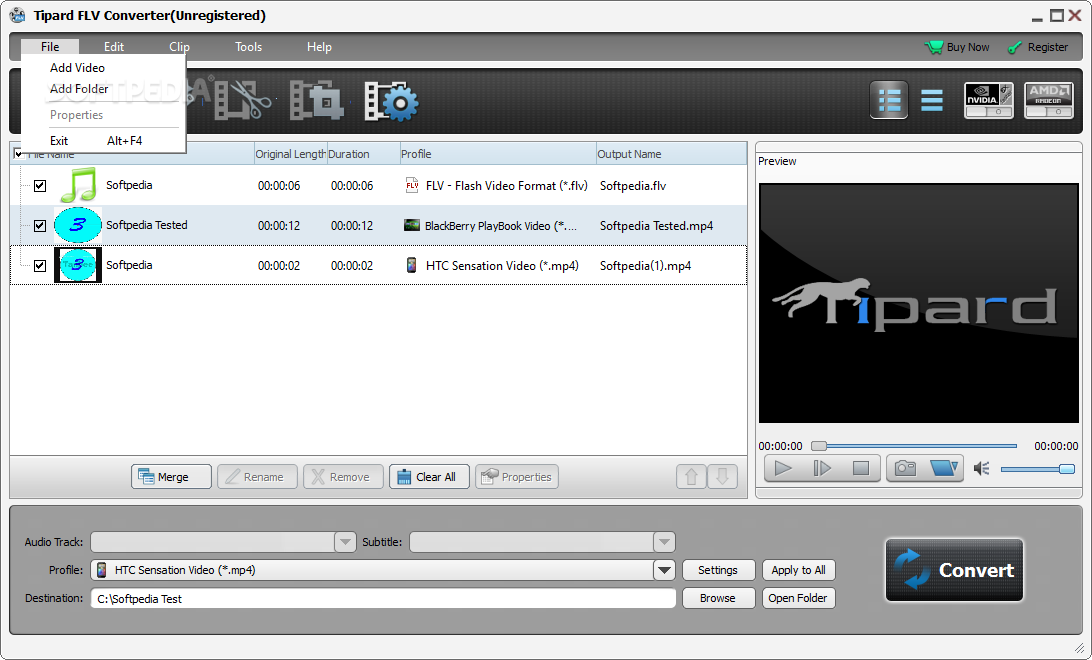Screen dimensions: 1092x660
Task: Select output name Softpedia.flv
Action: 632,186
